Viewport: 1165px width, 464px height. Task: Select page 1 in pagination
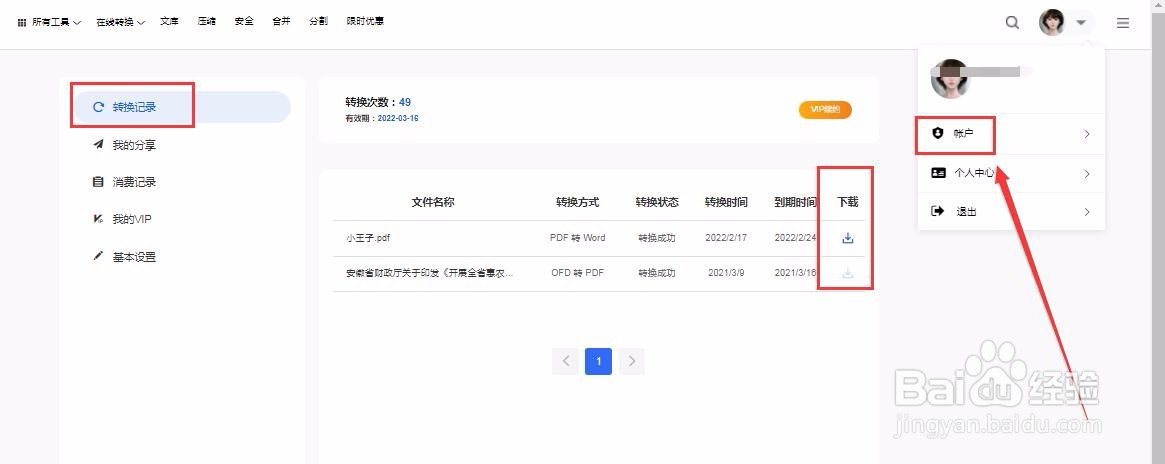598,361
